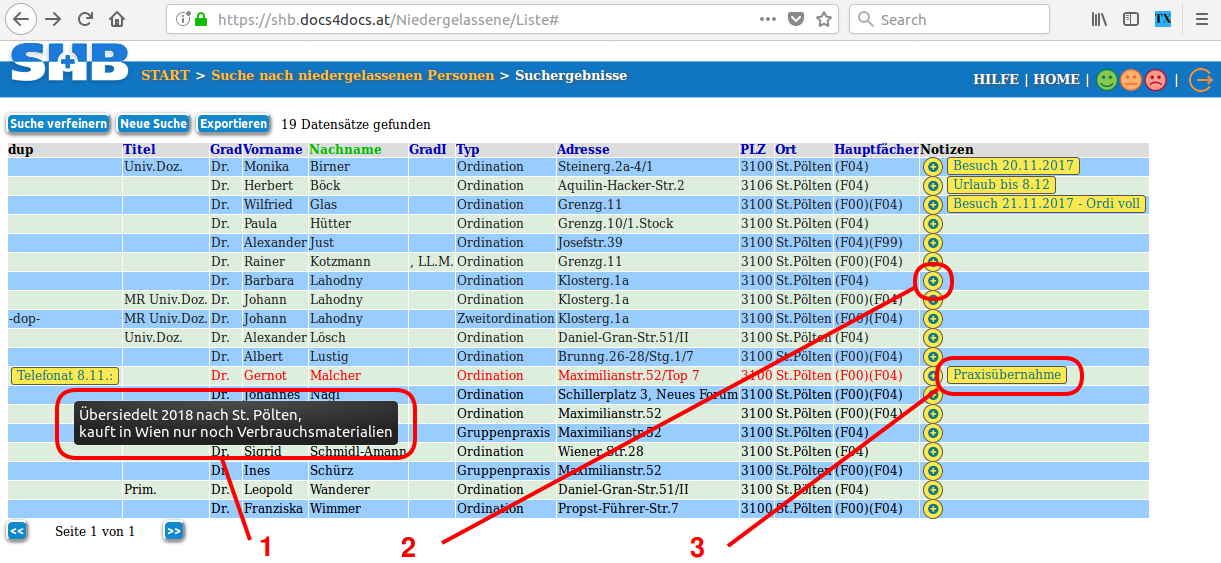The width and height of the screenshot is (1221, 563).
Task: Sort table by Nachname column header
Action: point(345,150)
